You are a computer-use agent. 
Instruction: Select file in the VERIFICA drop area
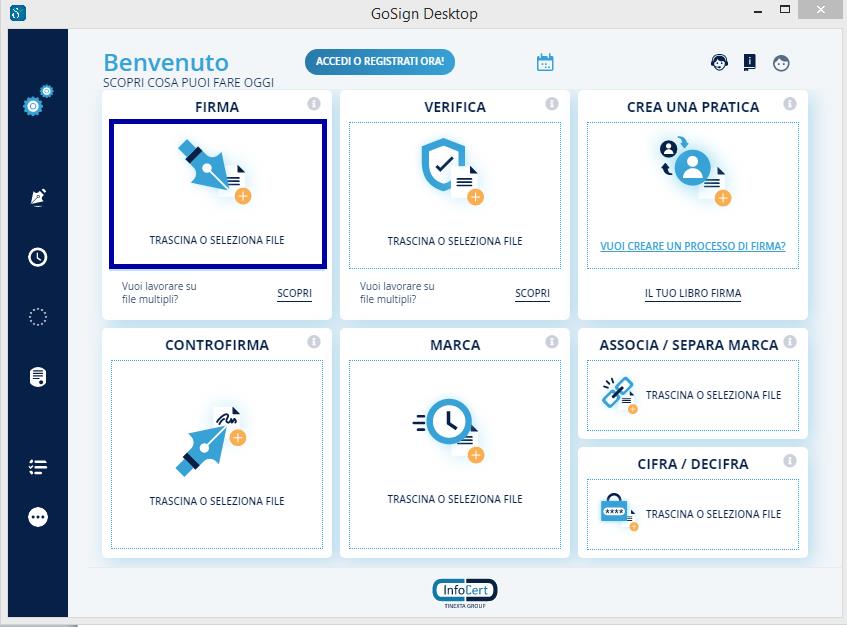coord(454,193)
